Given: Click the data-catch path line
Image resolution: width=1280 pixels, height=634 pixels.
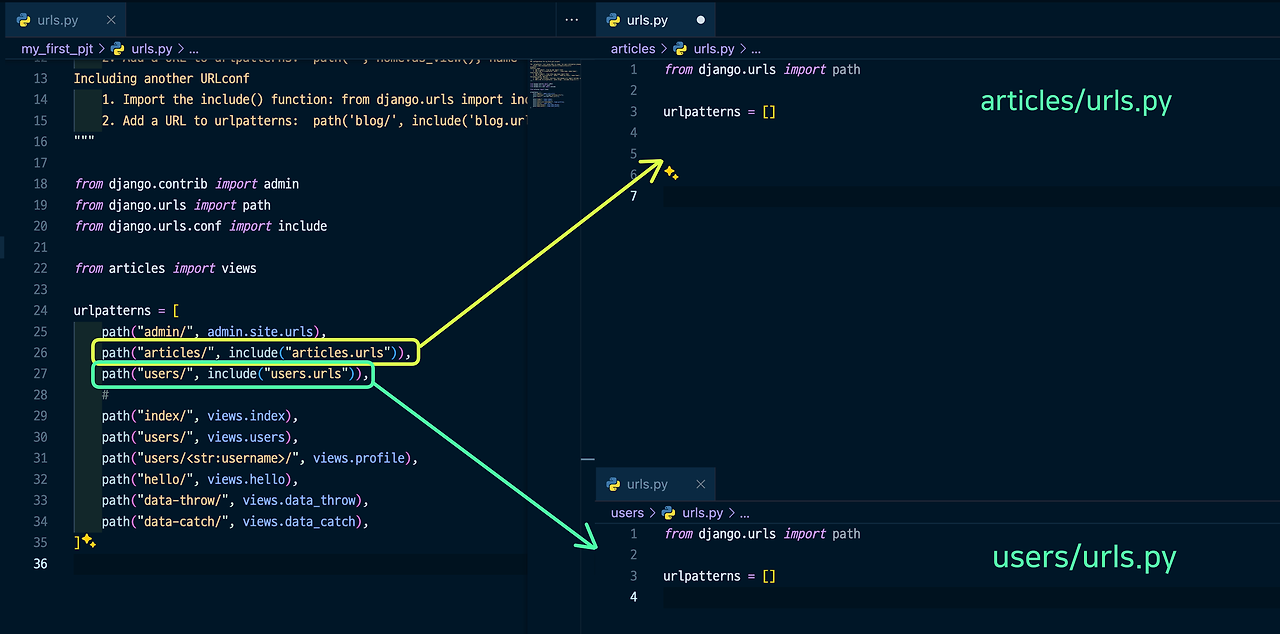Looking at the screenshot, I should tap(235, 521).
